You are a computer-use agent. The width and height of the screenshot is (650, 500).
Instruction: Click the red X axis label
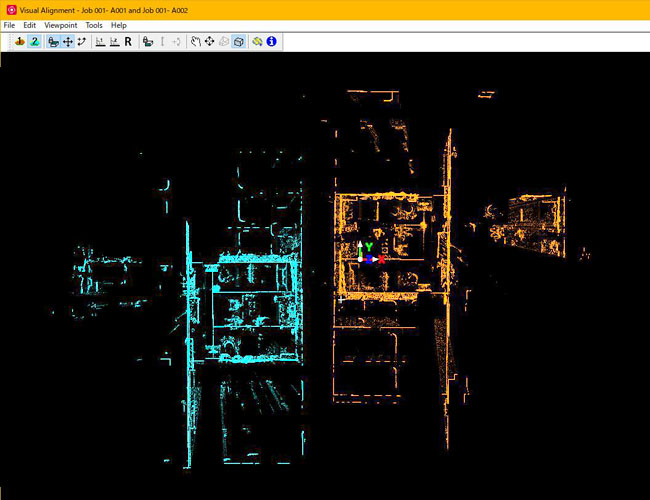(x=381, y=260)
